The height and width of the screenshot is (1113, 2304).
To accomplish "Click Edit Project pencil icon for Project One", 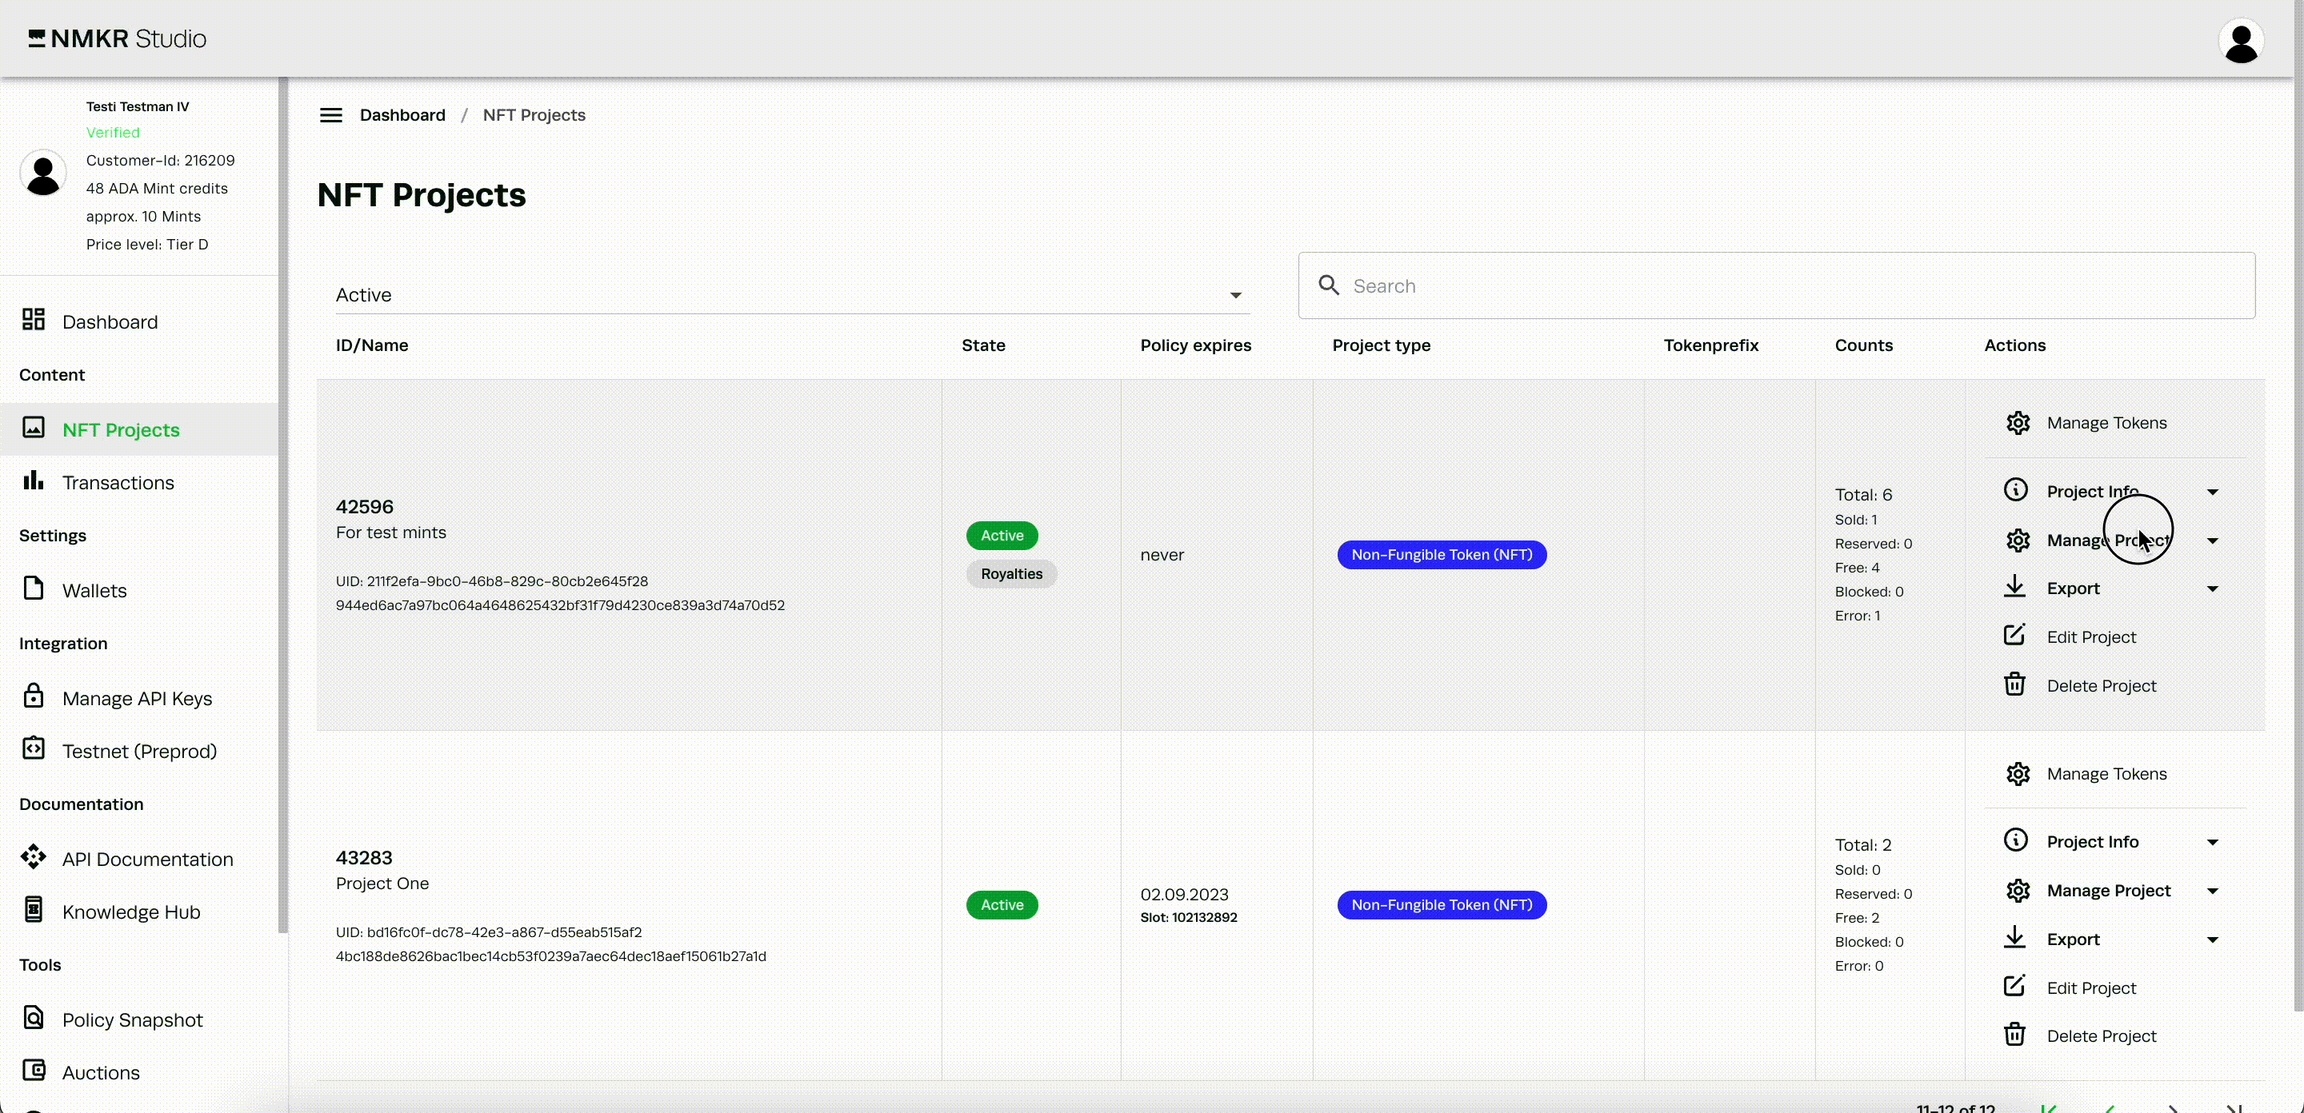I will (2015, 987).
